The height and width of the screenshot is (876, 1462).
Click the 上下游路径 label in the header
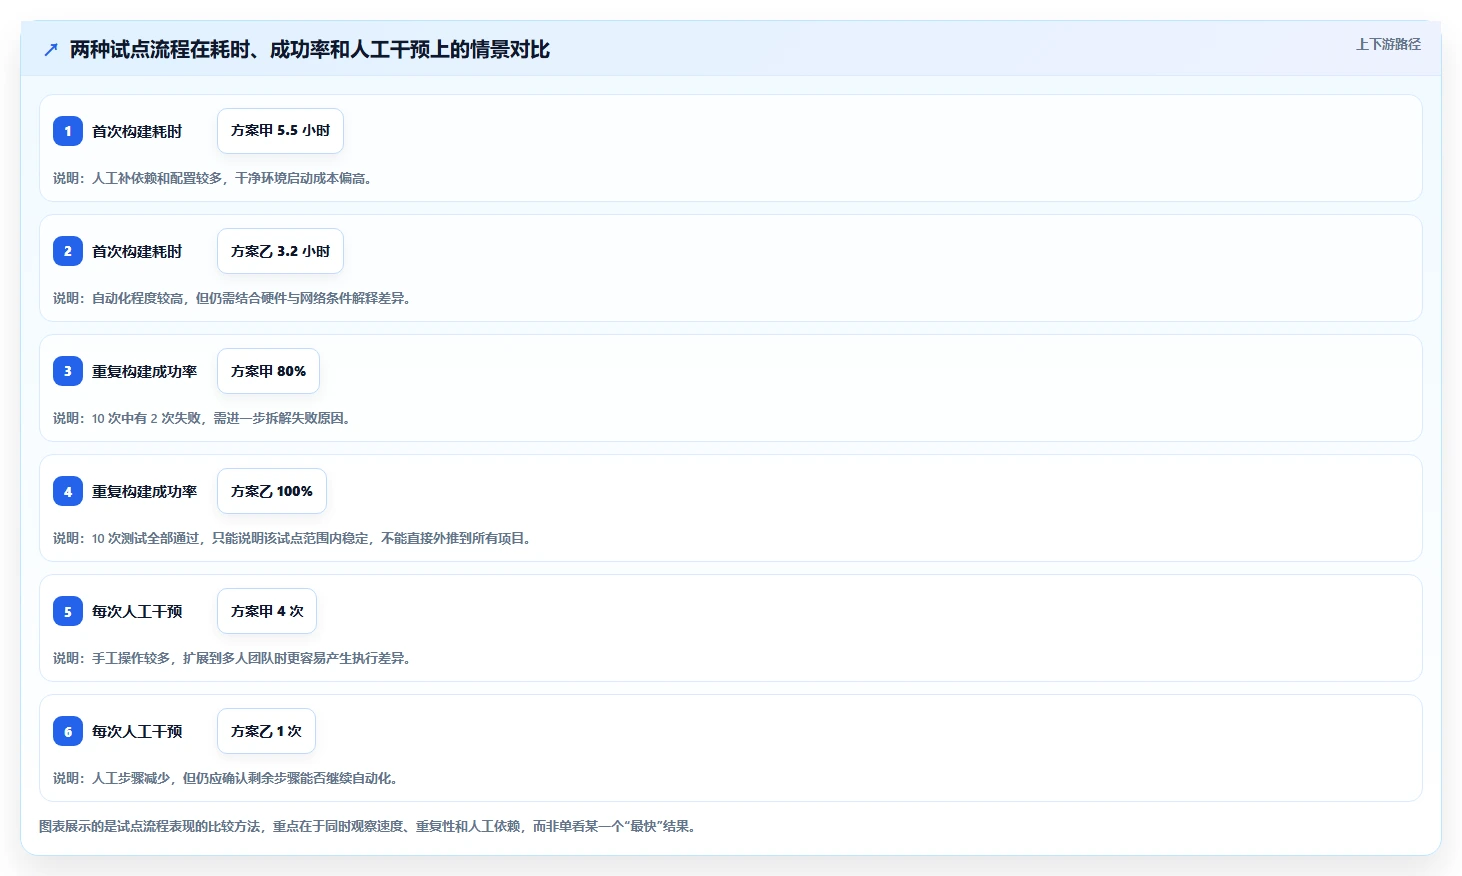(1388, 44)
